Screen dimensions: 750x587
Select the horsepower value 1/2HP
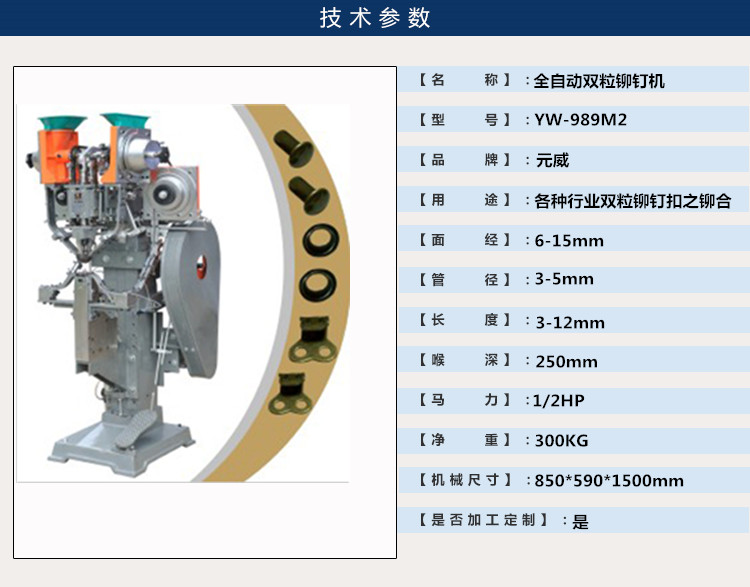point(559,400)
